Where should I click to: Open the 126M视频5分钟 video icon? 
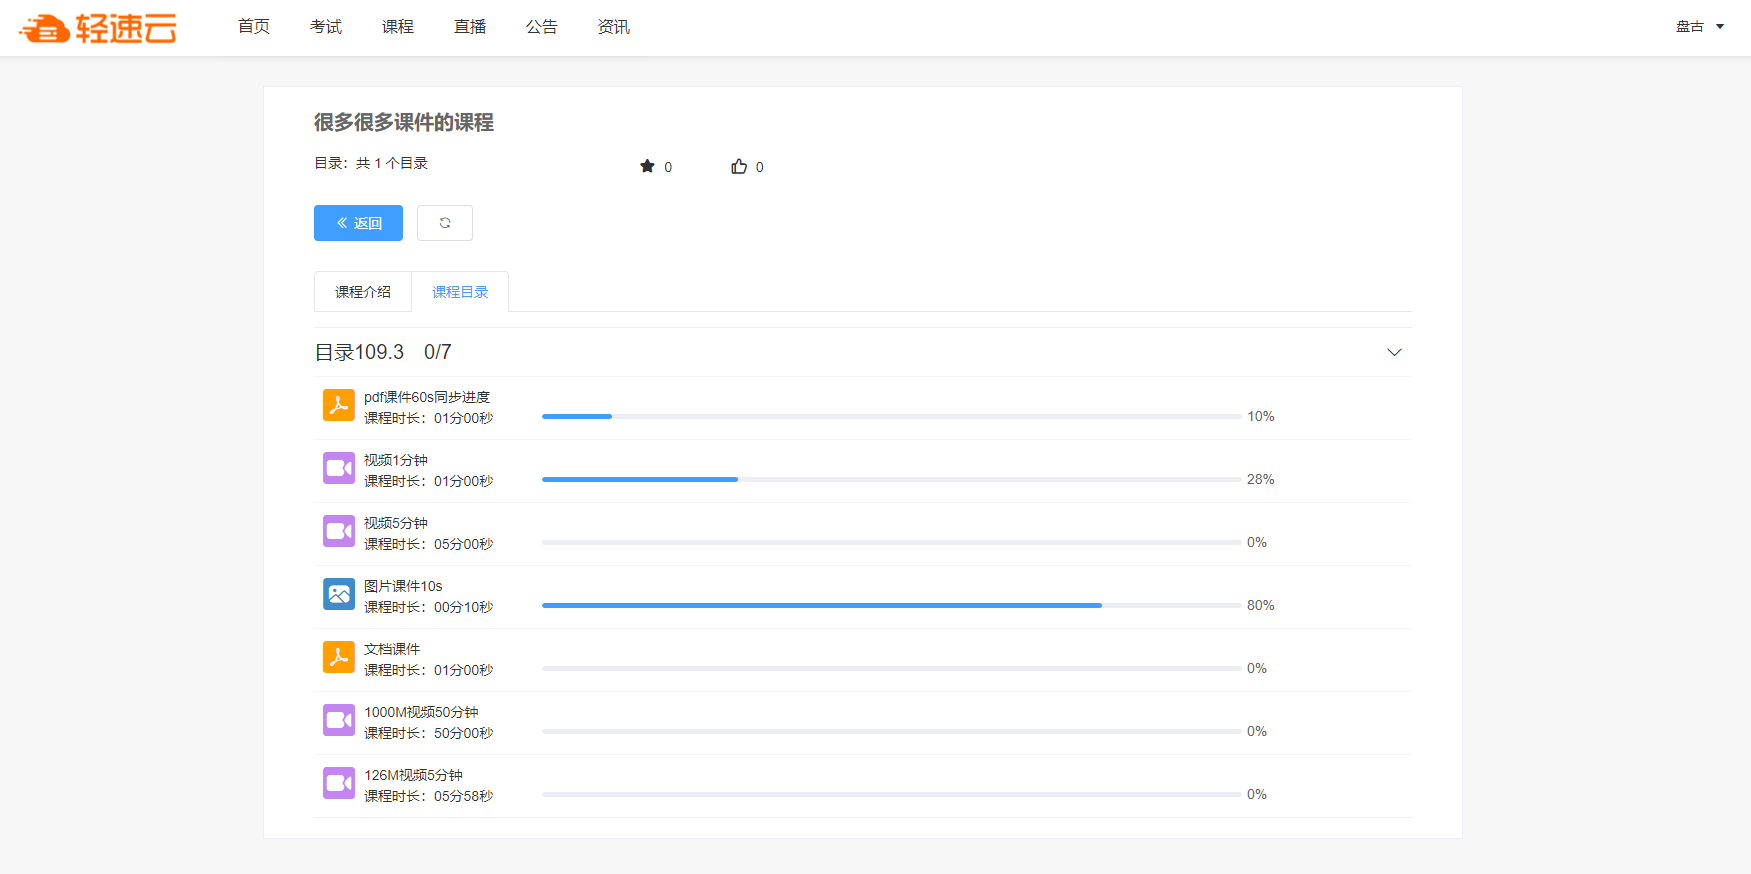pyautogui.click(x=339, y=783)
